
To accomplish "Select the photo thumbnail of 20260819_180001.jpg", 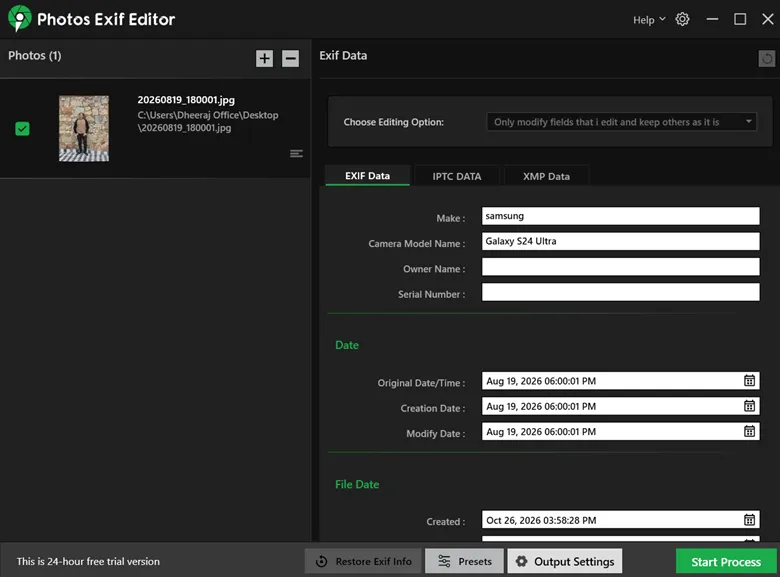I will click(84, 128).
